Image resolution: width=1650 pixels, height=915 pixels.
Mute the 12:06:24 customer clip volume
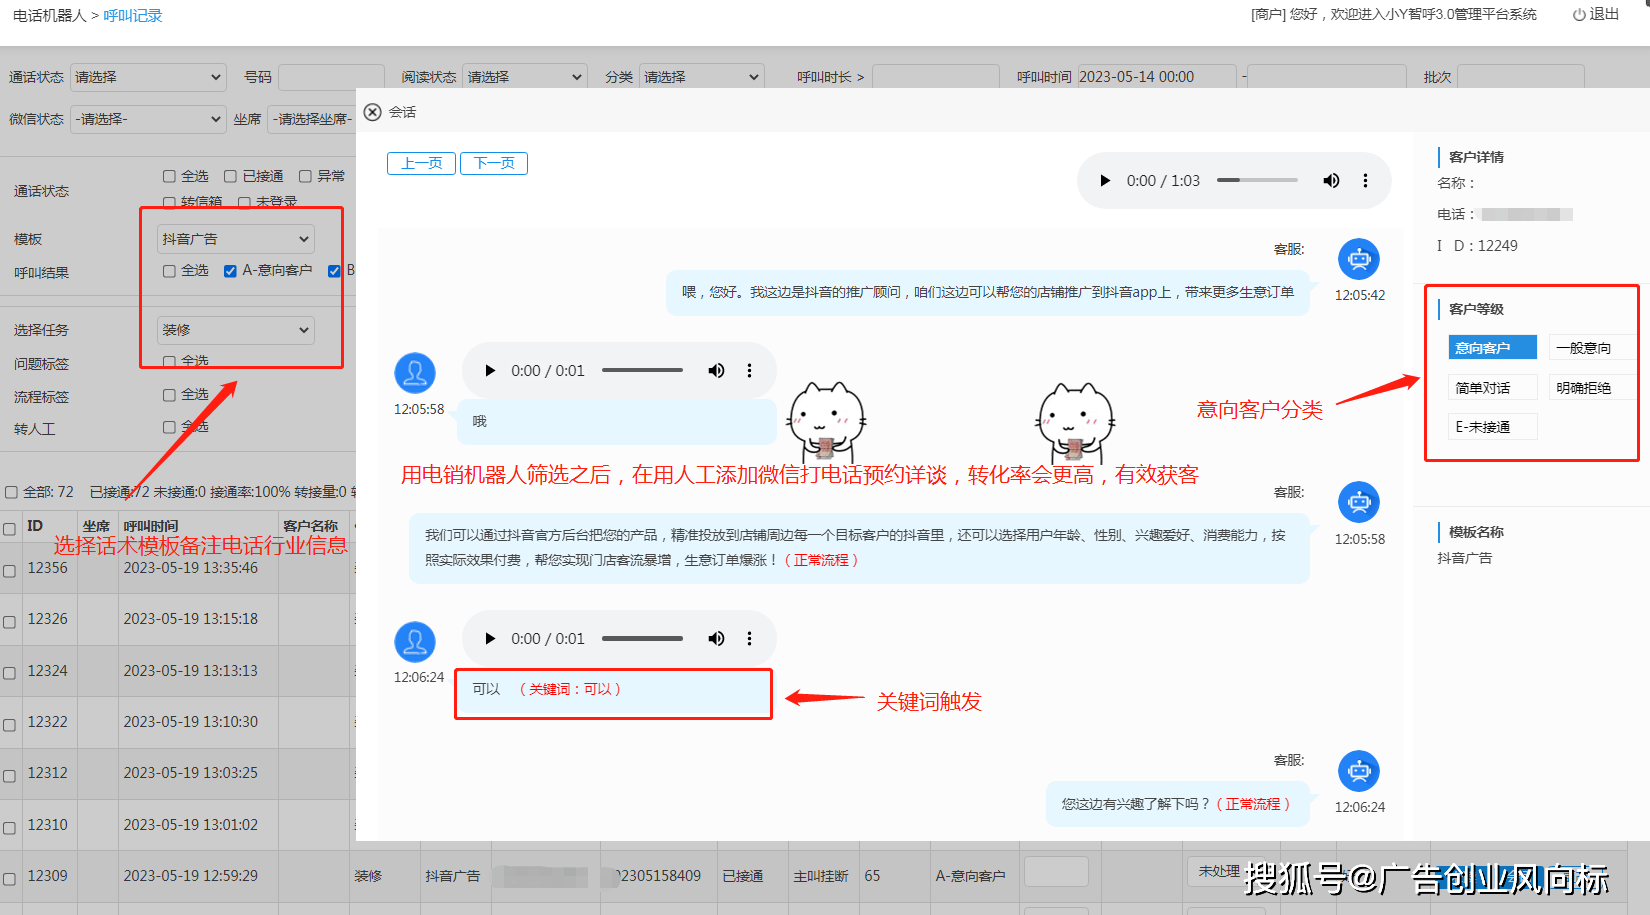(716, 639)
